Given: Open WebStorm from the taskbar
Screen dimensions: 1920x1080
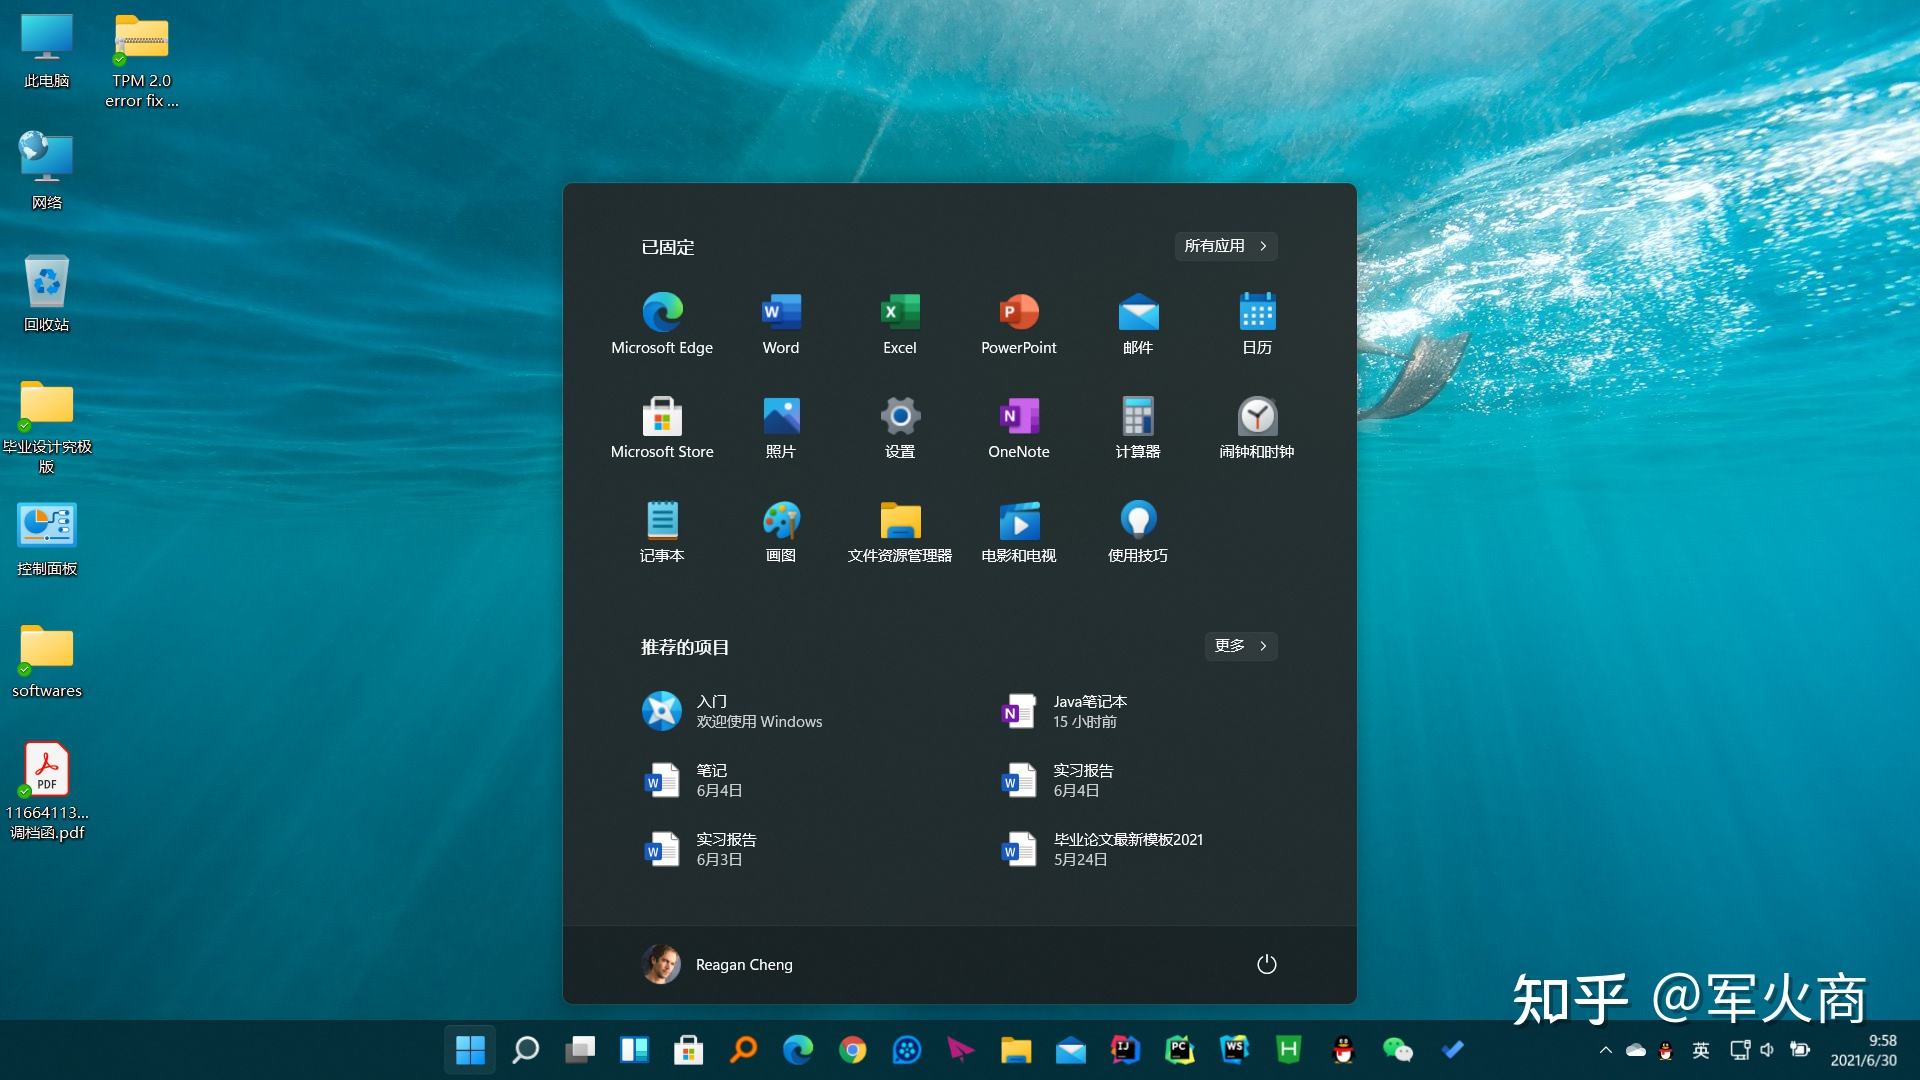Looking at the screenshot, I should coord(1234,1050).
